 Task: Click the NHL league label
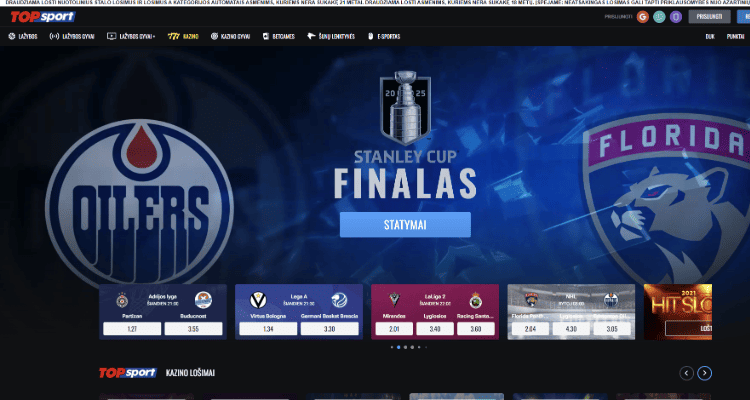coord(571,297)
